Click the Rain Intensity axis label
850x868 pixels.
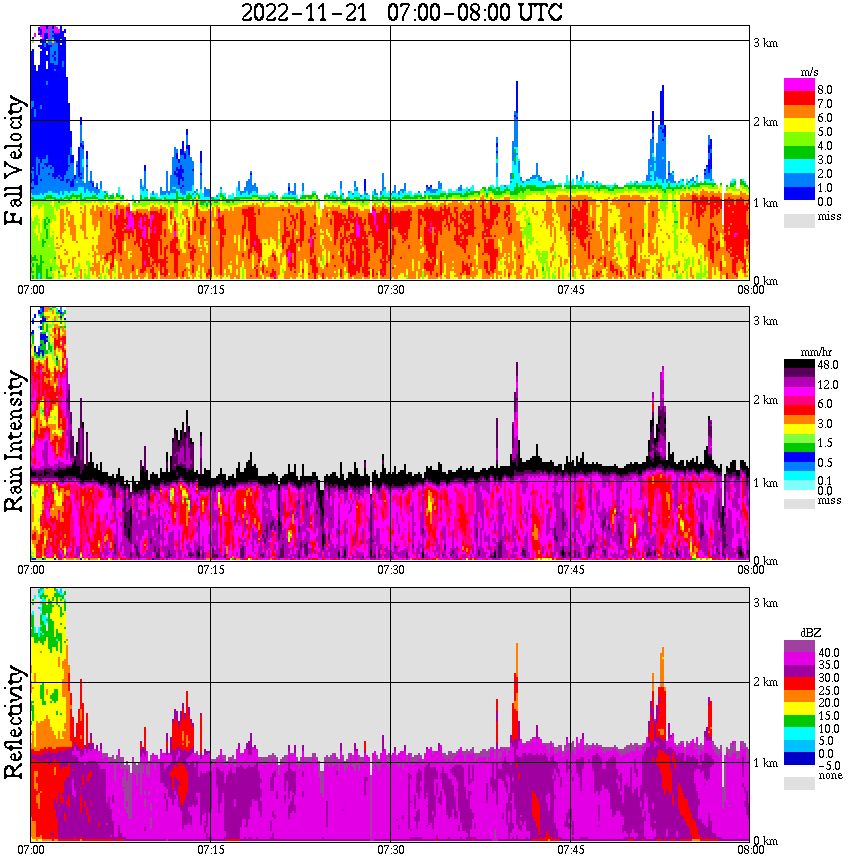click(x=15, y=441)
